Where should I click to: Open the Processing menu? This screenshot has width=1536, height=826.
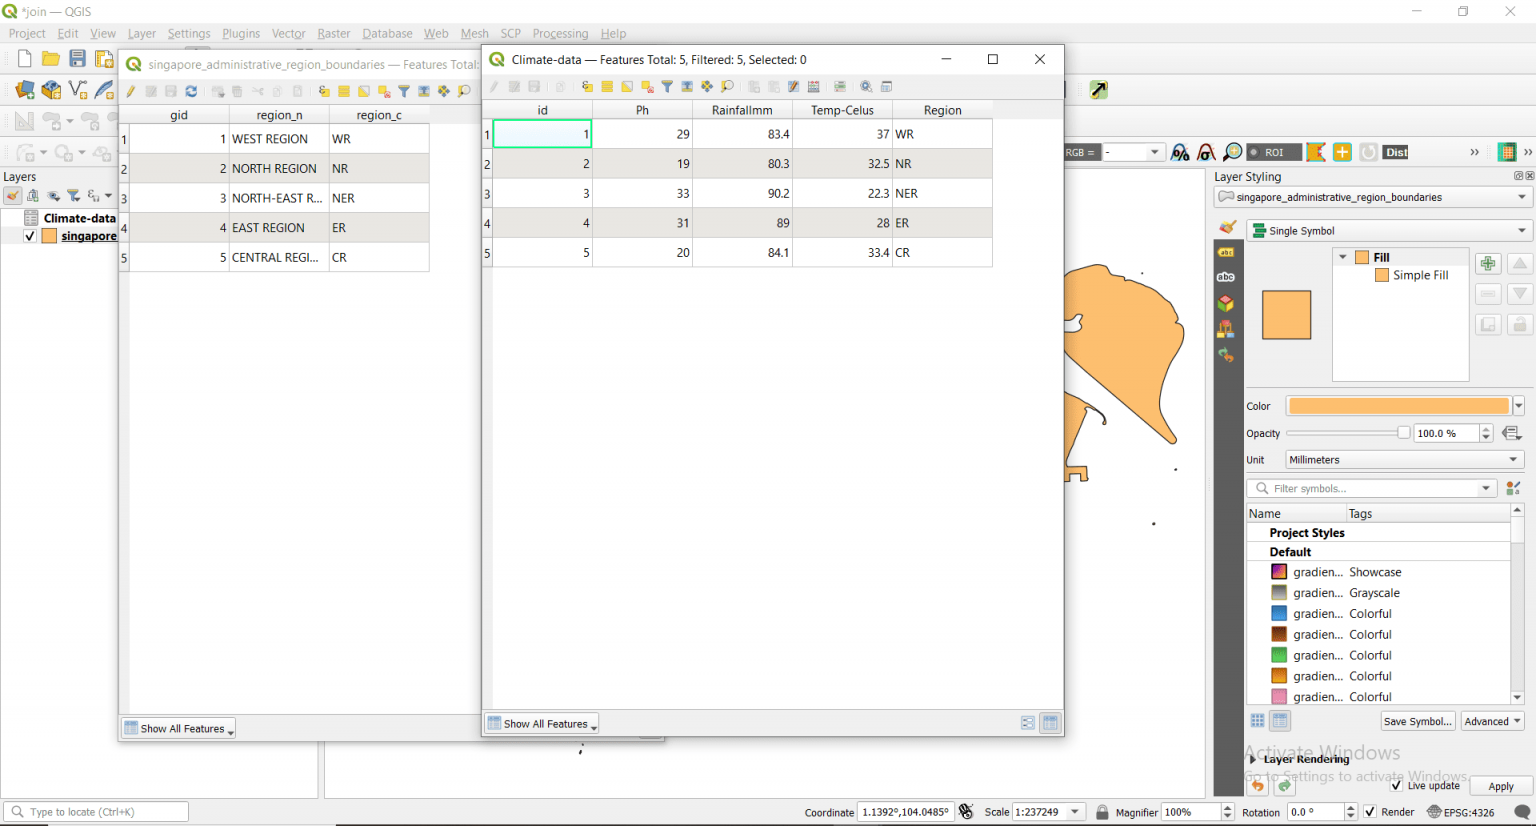click(x=560, y=33)
